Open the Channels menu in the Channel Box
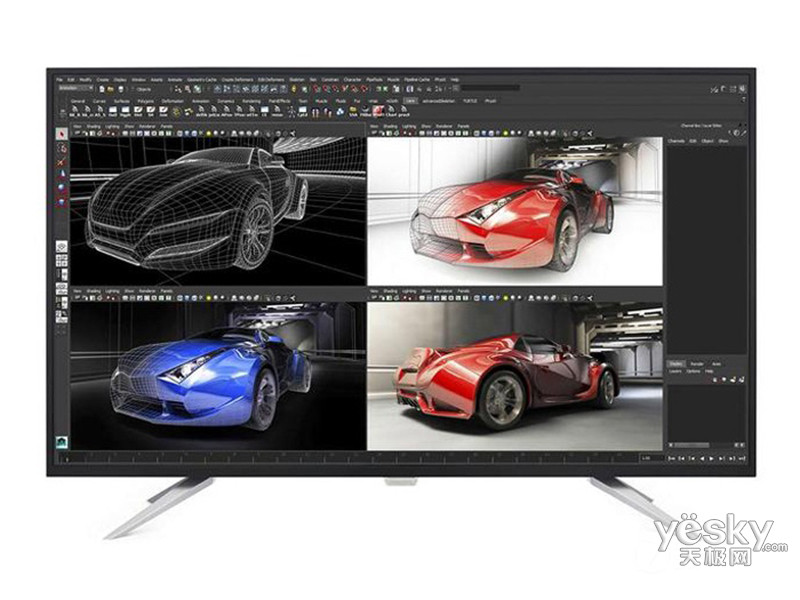Image resolution: width=800 pixels, height=600 pixels. point(676,141)
